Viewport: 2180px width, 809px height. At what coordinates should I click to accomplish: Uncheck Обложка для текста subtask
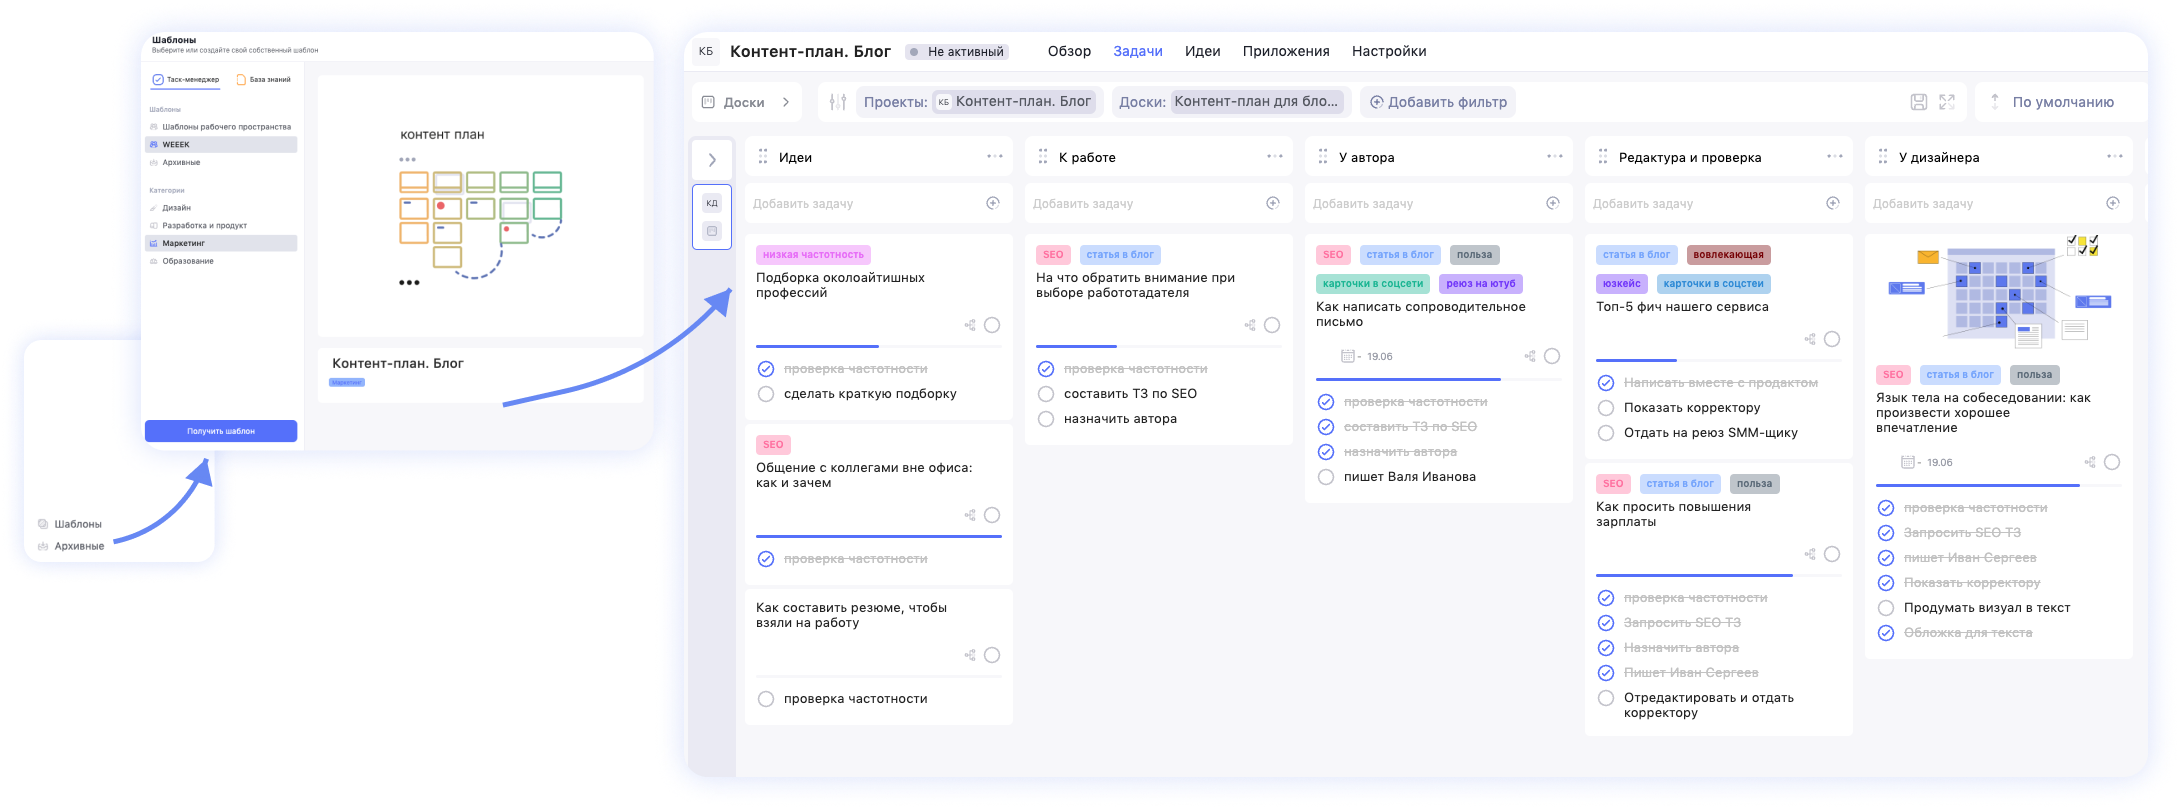[x=1886, y=633]
